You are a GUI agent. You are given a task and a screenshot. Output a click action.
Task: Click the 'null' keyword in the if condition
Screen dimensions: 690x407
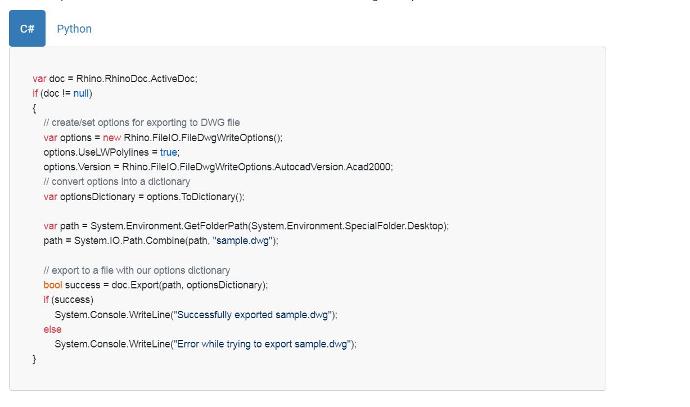[81, 93]
